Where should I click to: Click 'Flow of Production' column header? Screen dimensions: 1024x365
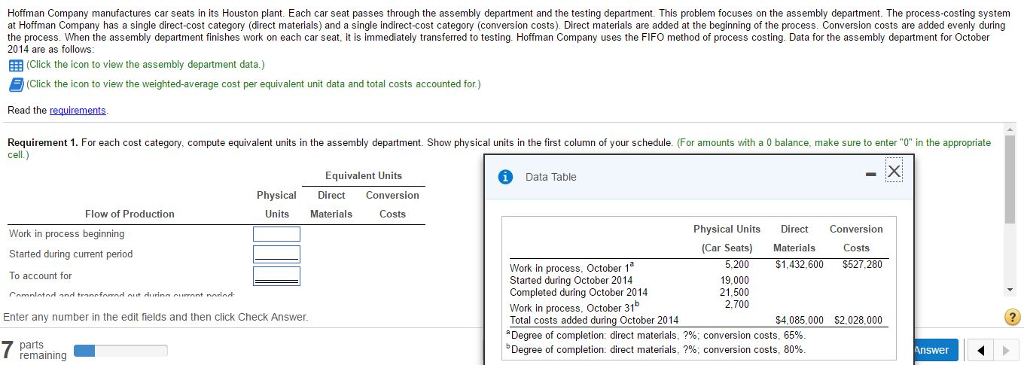pyautogui.click(x=130, y=214)
